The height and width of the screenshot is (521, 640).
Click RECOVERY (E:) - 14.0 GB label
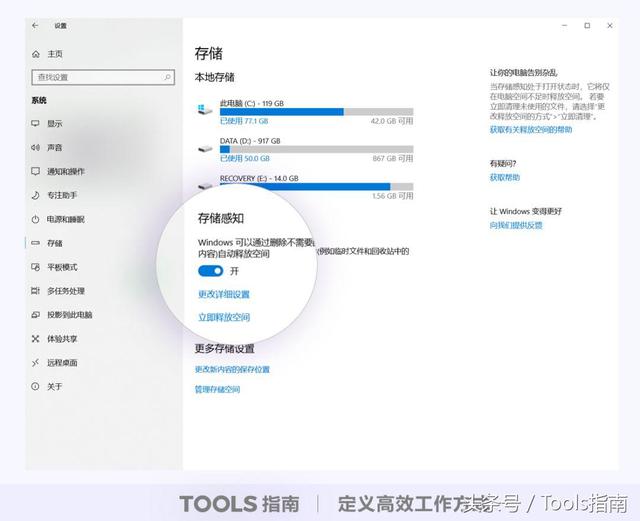[x=259, y=178]
